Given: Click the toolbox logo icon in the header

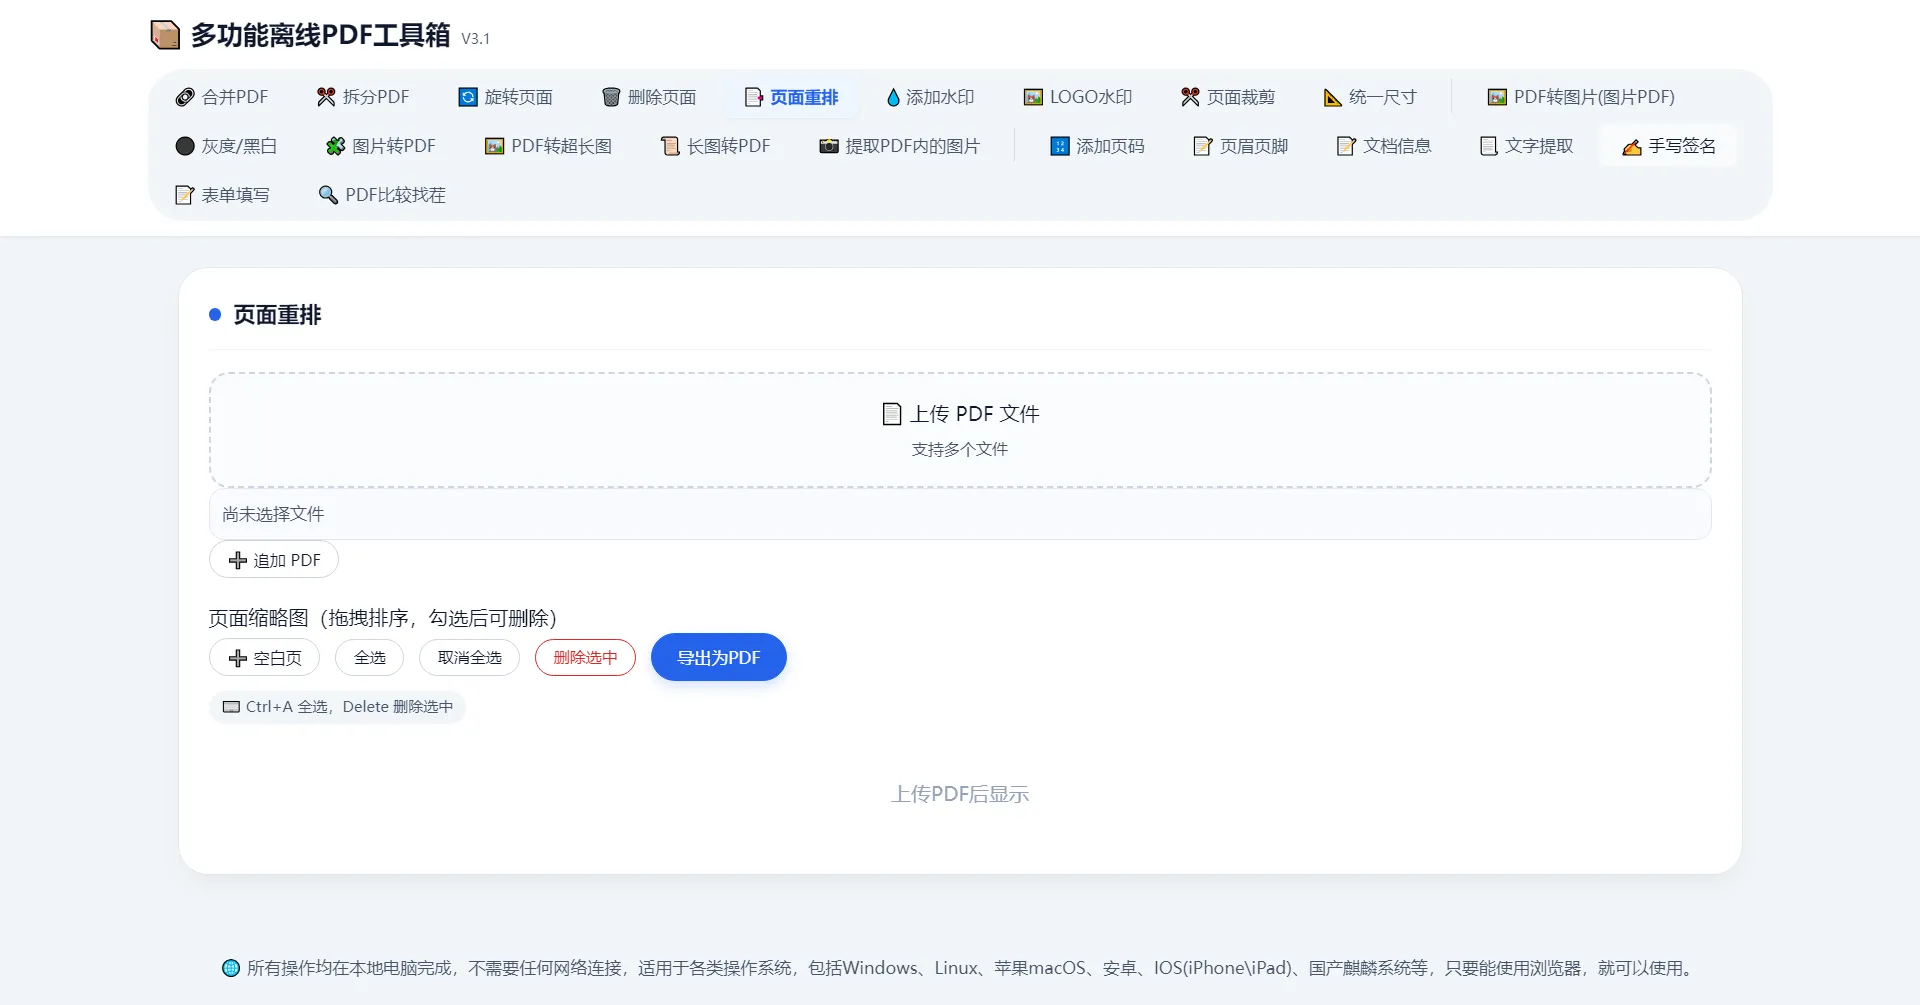Looking at the screenshot, I should click(x=165, y=35).
